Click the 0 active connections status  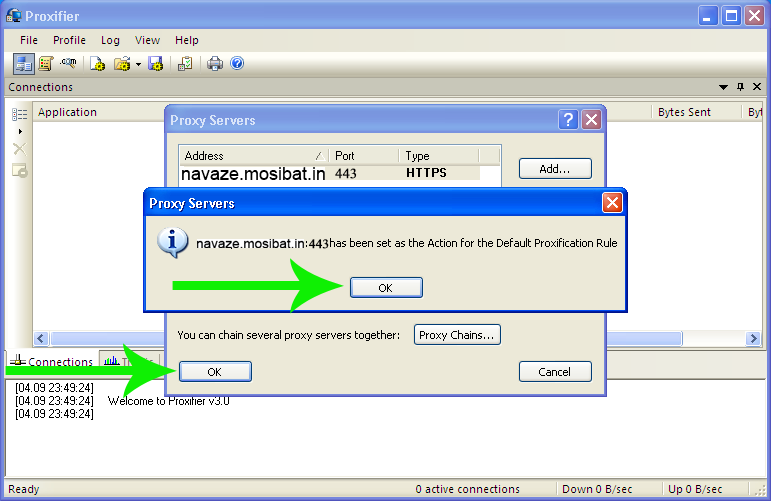click(467, 489)
